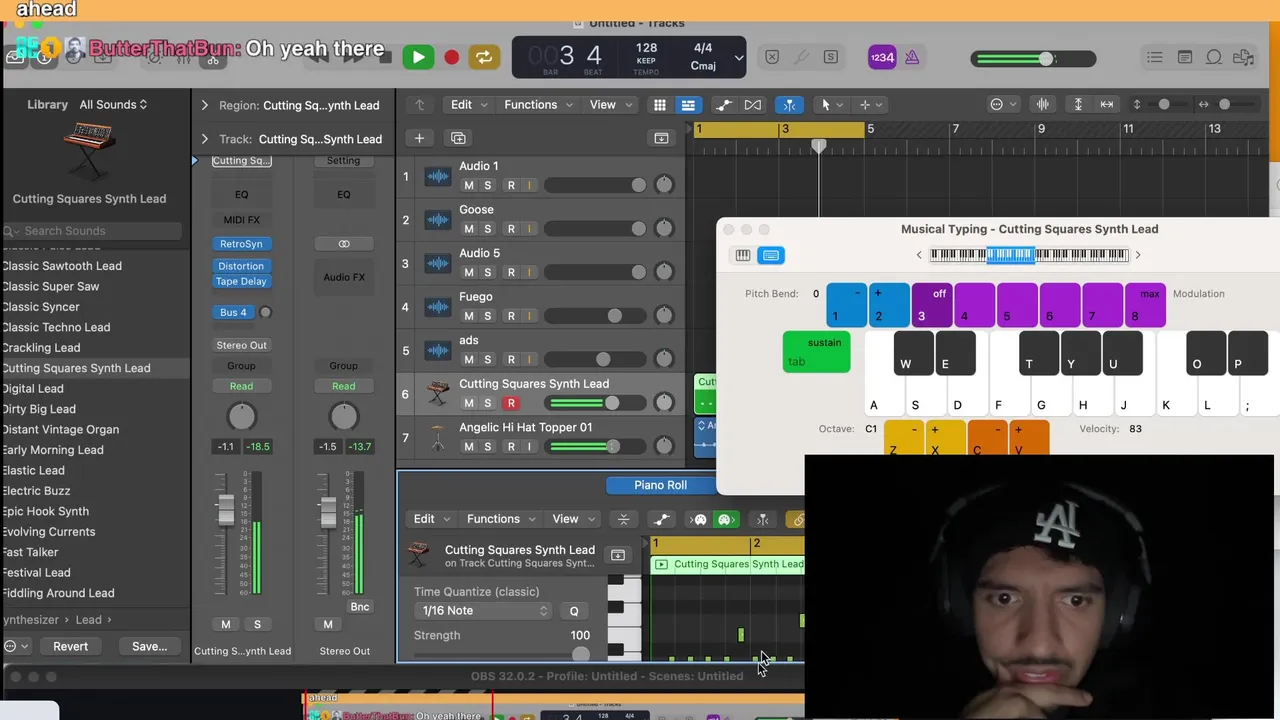Toggle the yellow Cycle loop button
This screenshot has width=1280, height=720.
[484, 58]
